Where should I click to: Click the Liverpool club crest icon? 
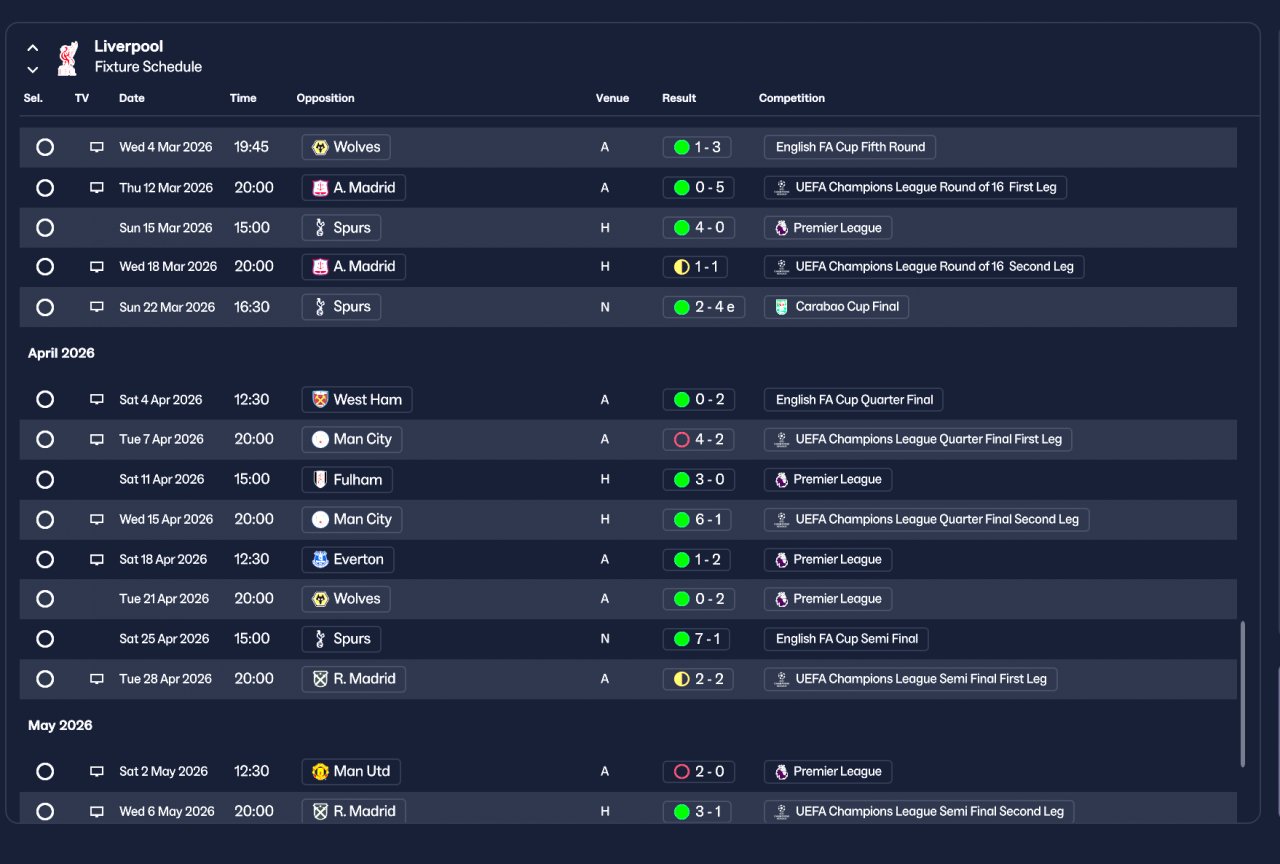(67, 57)
